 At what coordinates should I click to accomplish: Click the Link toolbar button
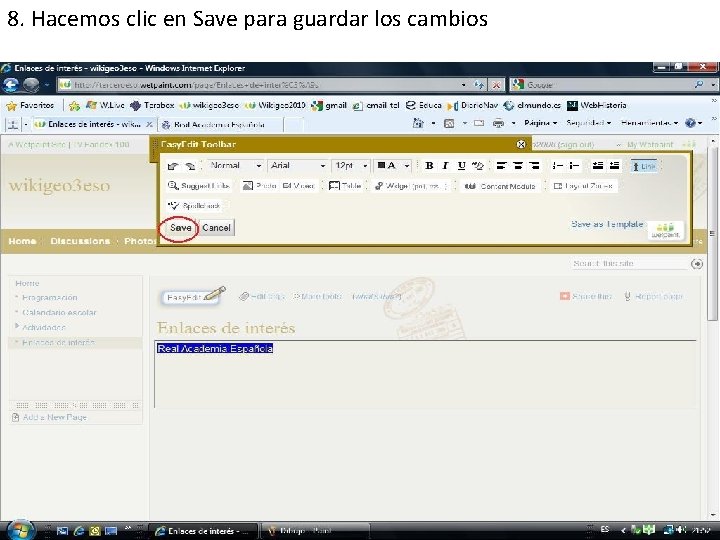(x=644, y=166)
